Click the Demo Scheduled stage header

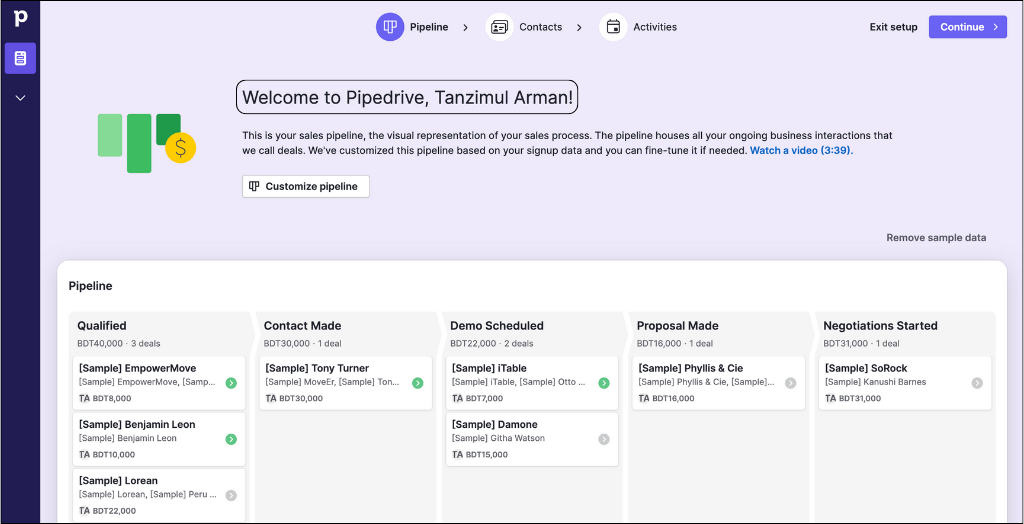(x=497, y=326)
